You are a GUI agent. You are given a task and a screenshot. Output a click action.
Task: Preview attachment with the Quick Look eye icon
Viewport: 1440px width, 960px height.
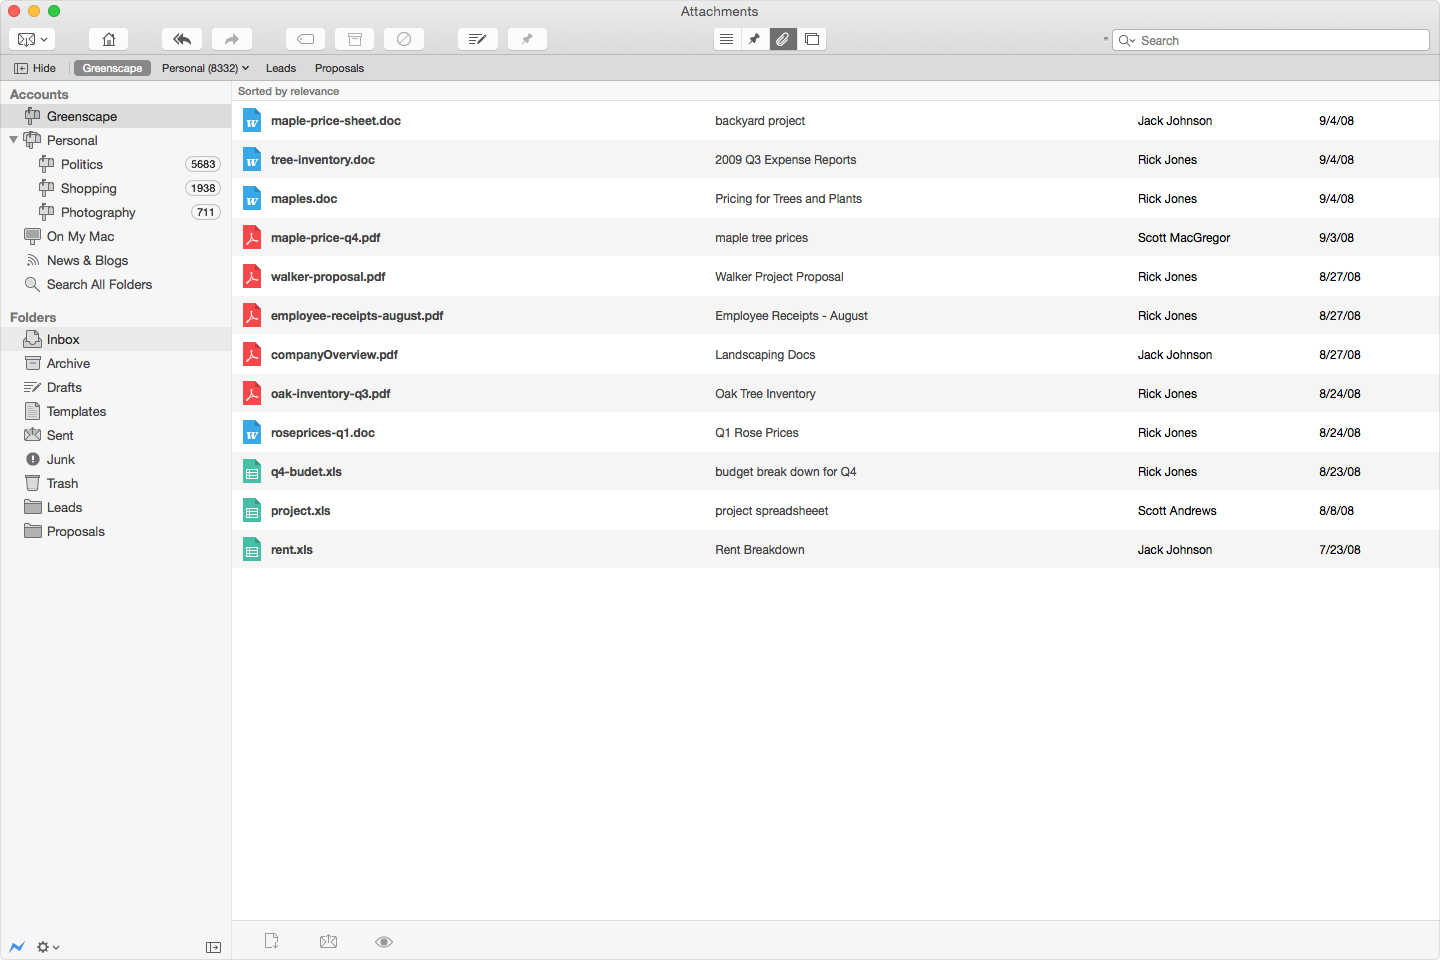[384, 941]
